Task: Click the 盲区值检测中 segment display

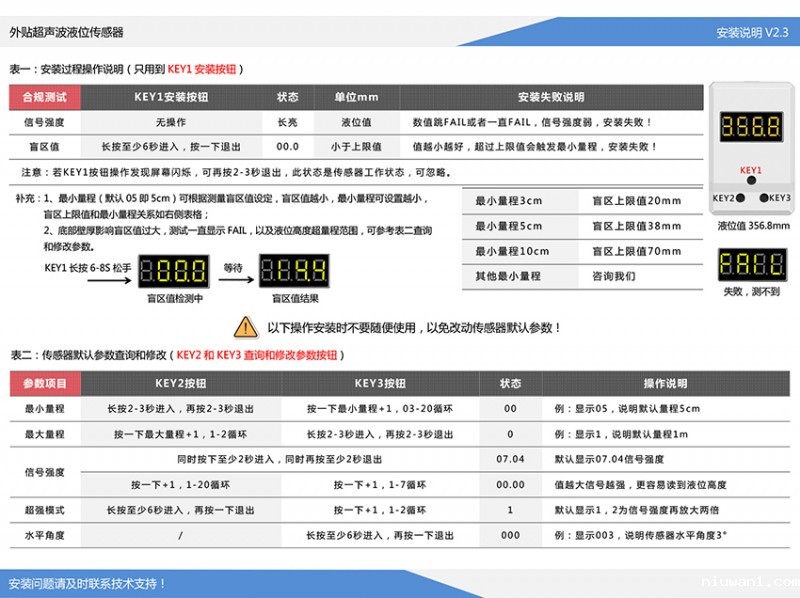Action: pos(175,271)
